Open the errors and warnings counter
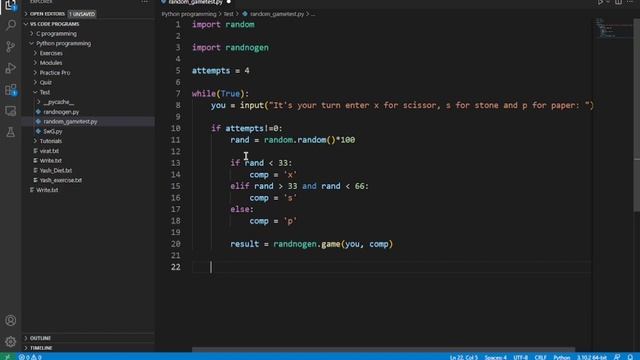640x360 pixels. 30,357
